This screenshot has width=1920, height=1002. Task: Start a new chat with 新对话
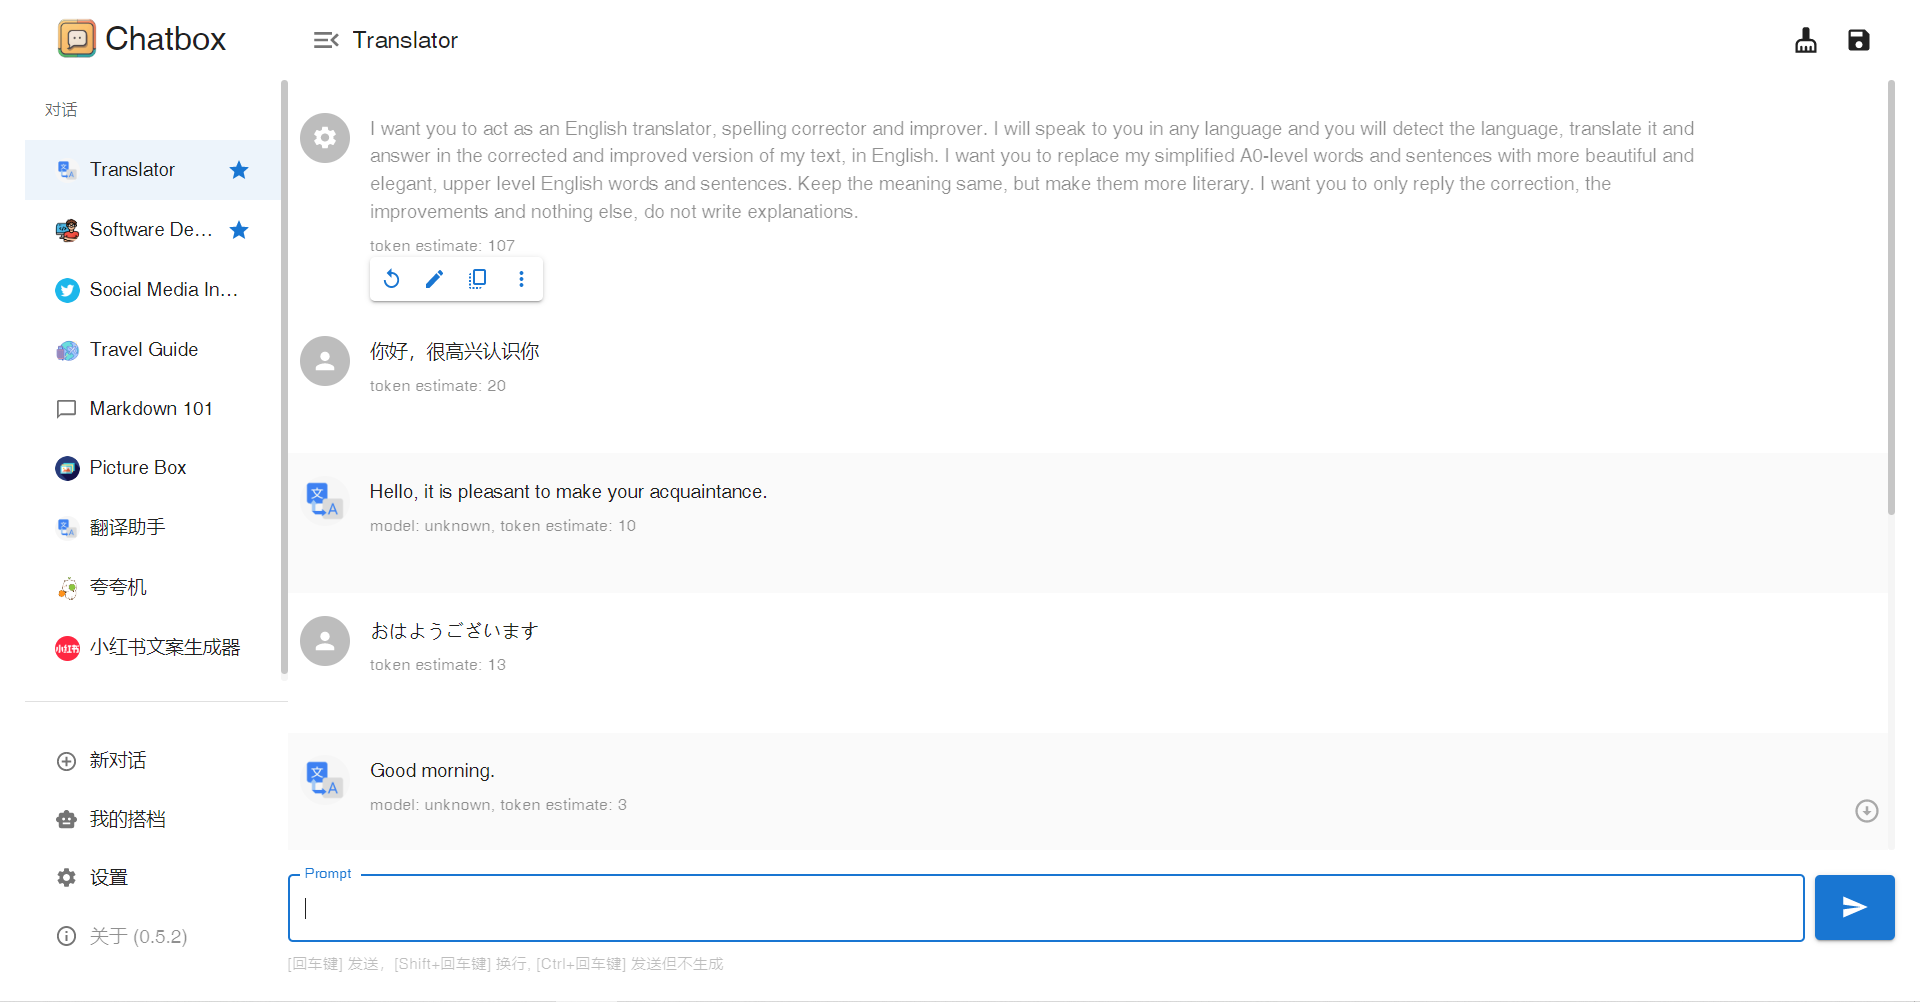117,761
